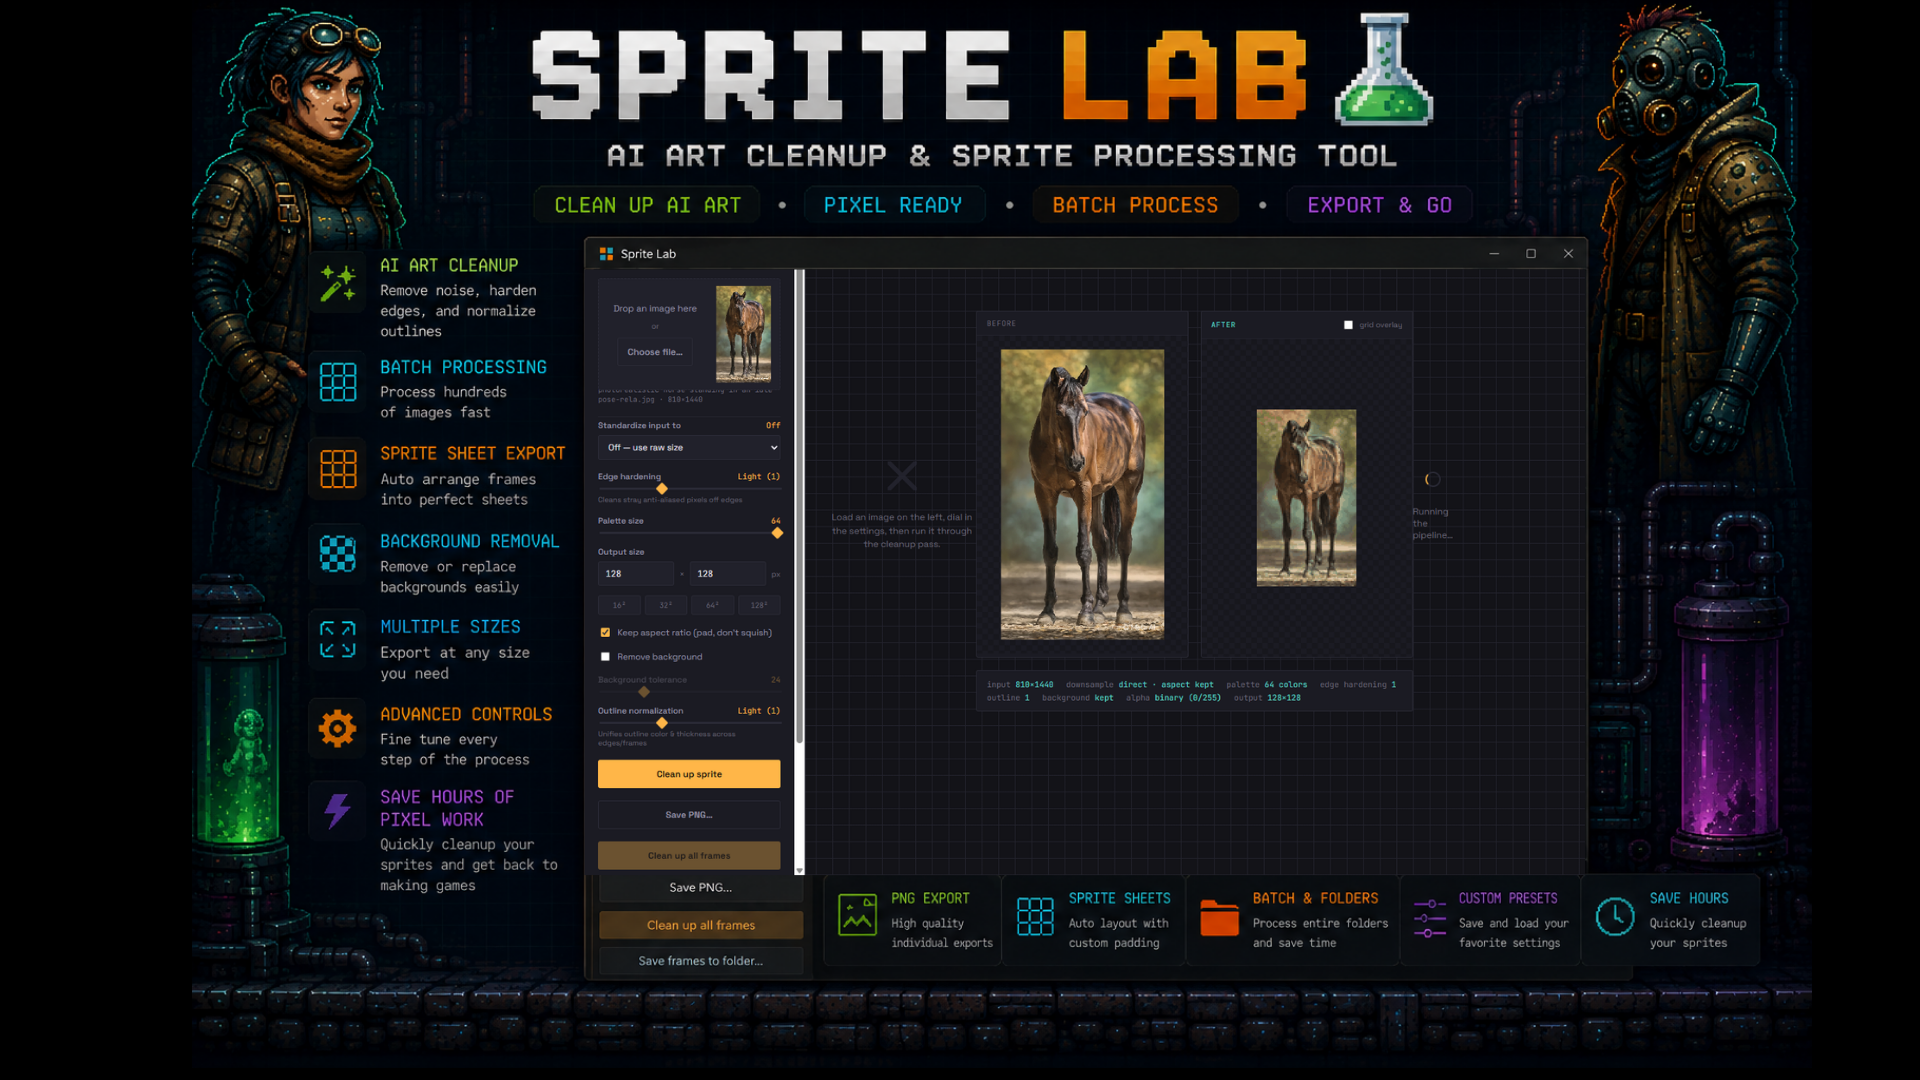
Task: Click the settings panel vertical scrollbar
Action: [799, 505]
